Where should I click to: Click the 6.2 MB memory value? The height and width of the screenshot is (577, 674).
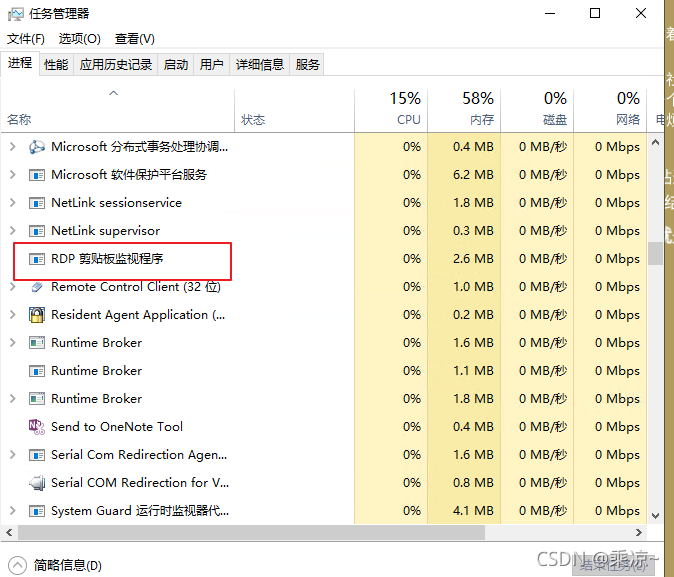pos(473,175)
